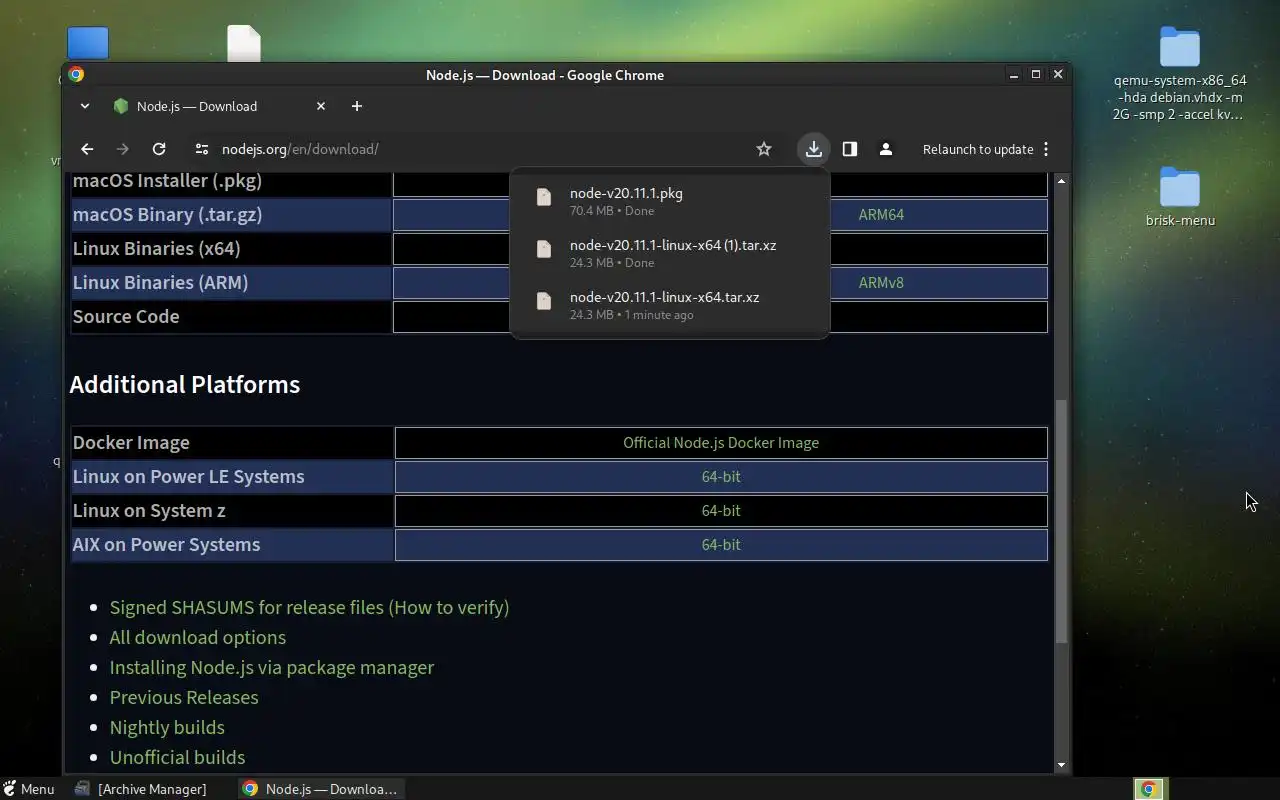Open Unofficial builds link
The height and width of the screenshot is (800, 1280).
pyautogui.click(x=177, y=757)
